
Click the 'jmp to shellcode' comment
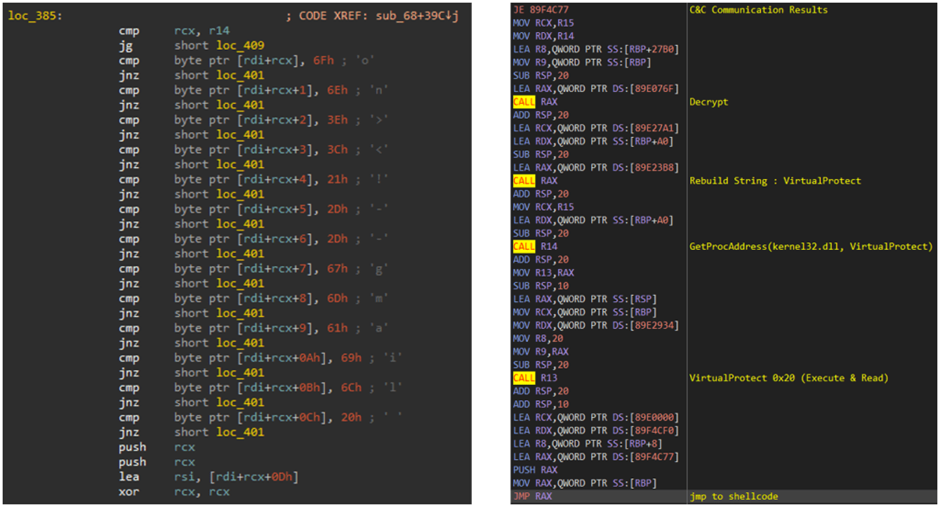click(734, 496)
